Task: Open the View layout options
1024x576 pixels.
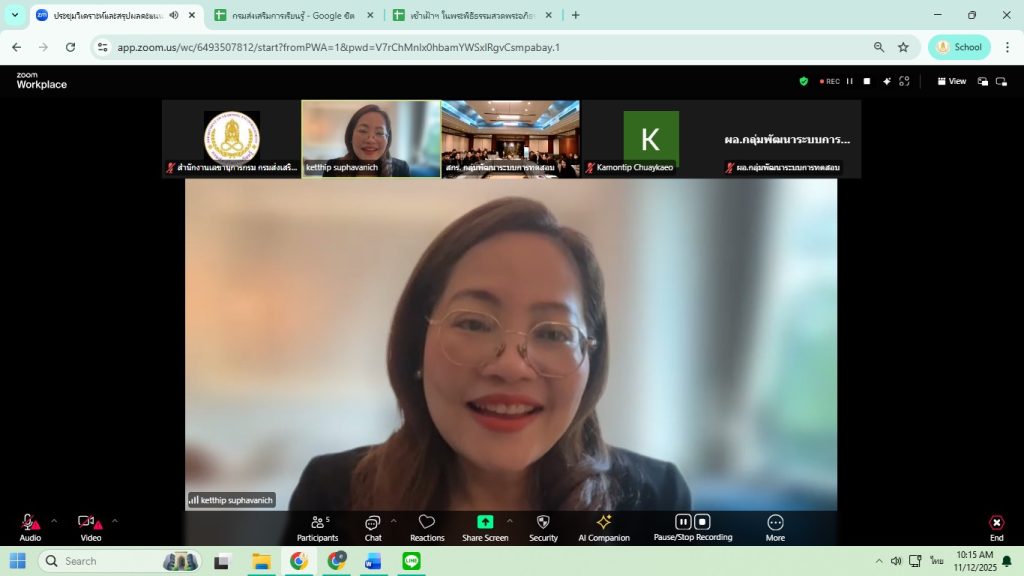Action: click(951, 81)
